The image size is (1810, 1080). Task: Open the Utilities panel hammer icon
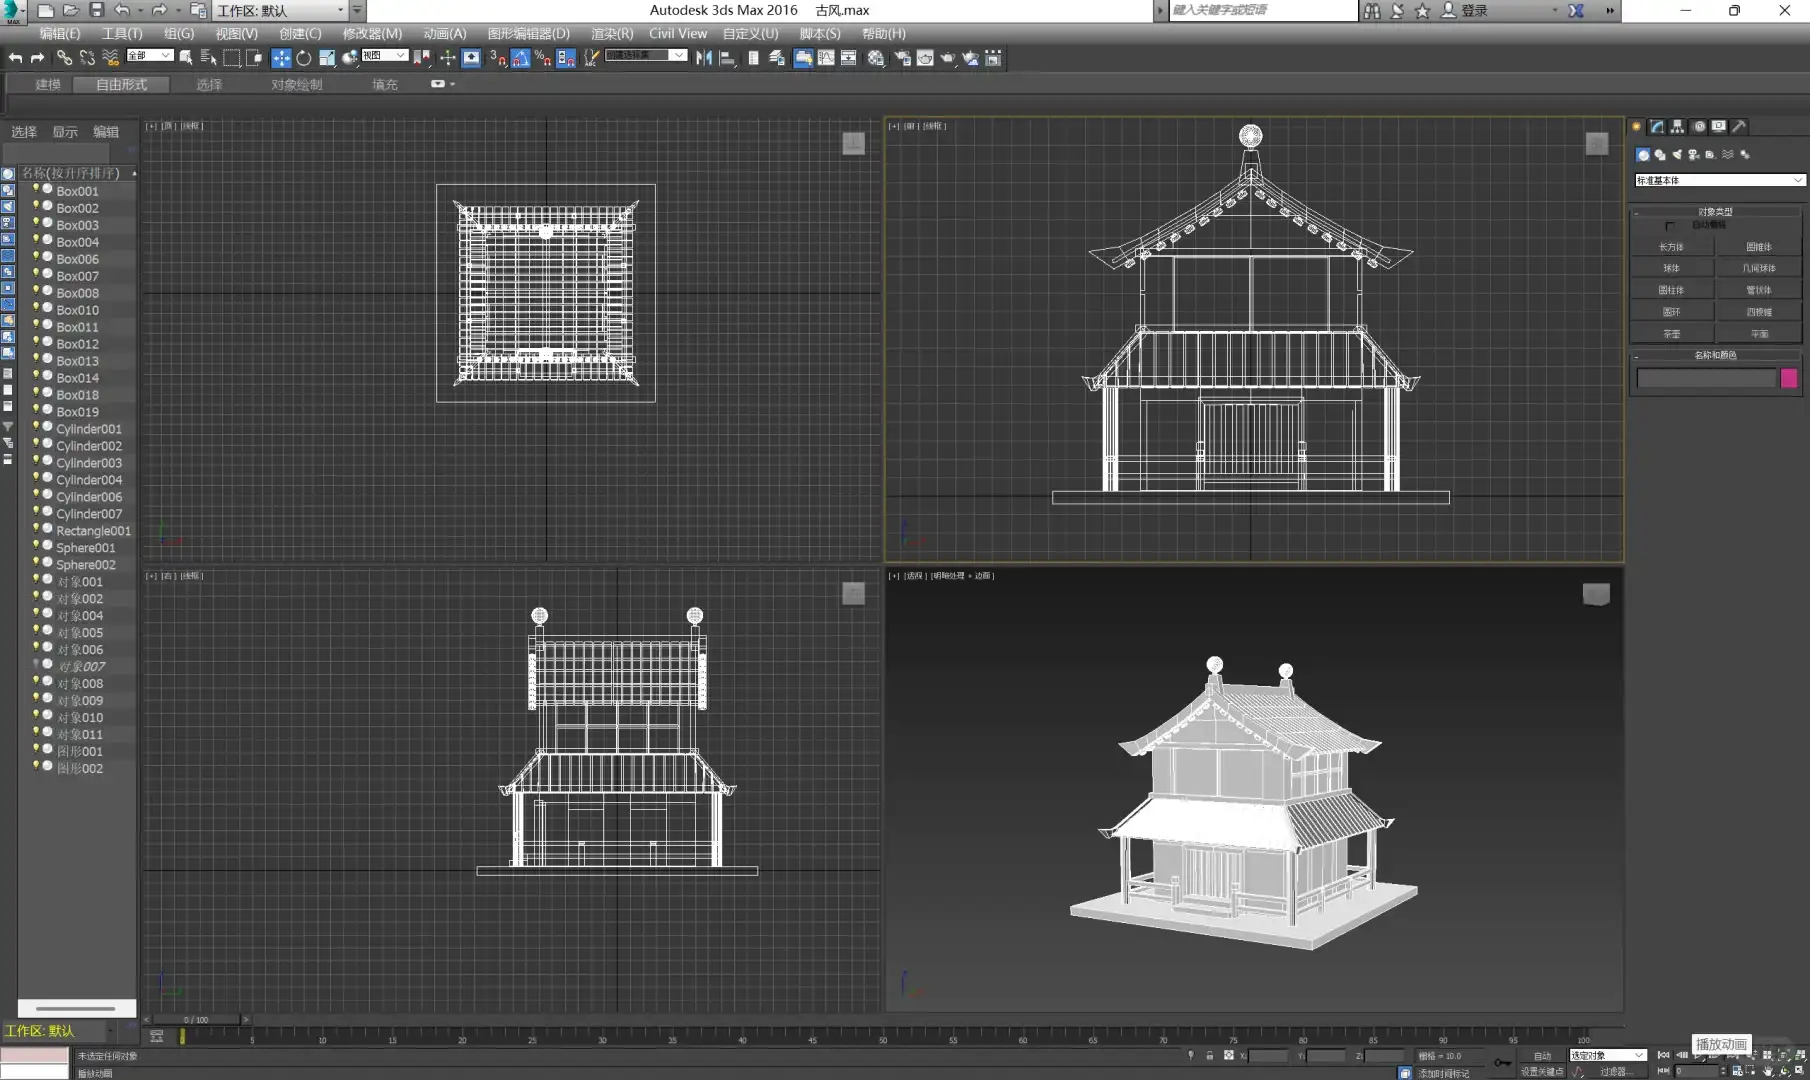point(1739,126)
